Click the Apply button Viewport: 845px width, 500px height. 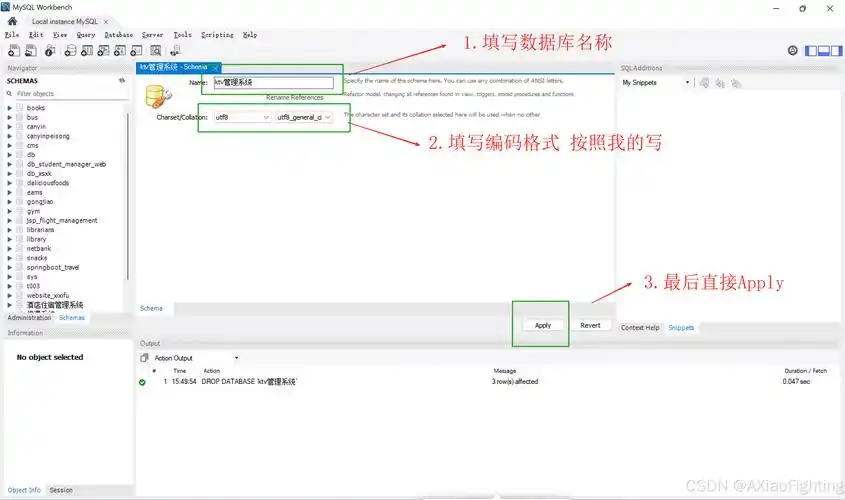(543, 325)
